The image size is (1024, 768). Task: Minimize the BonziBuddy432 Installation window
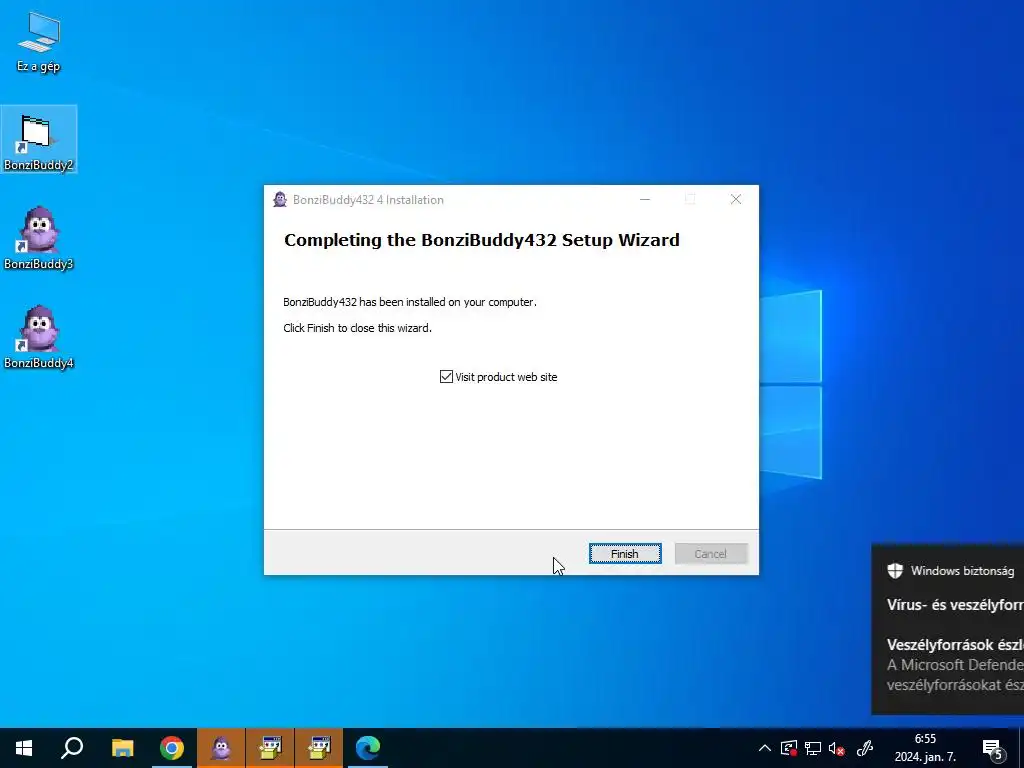pyautogui.click(x=645, y=199)
